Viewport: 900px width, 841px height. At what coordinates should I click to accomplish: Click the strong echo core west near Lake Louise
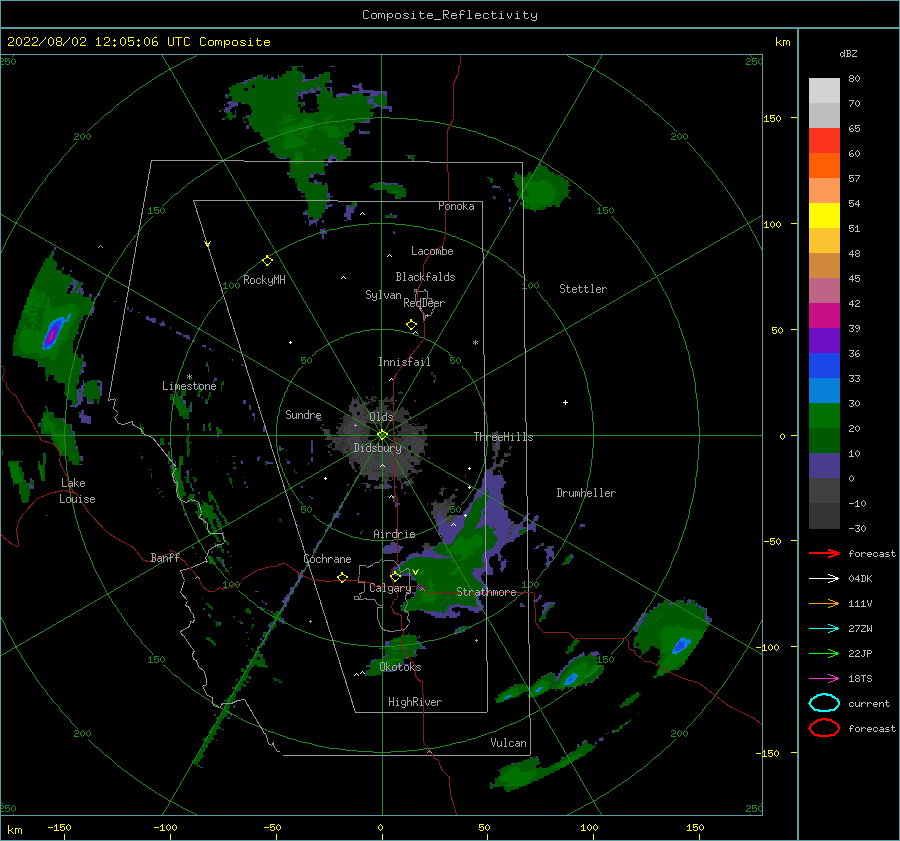pos(52,334)
